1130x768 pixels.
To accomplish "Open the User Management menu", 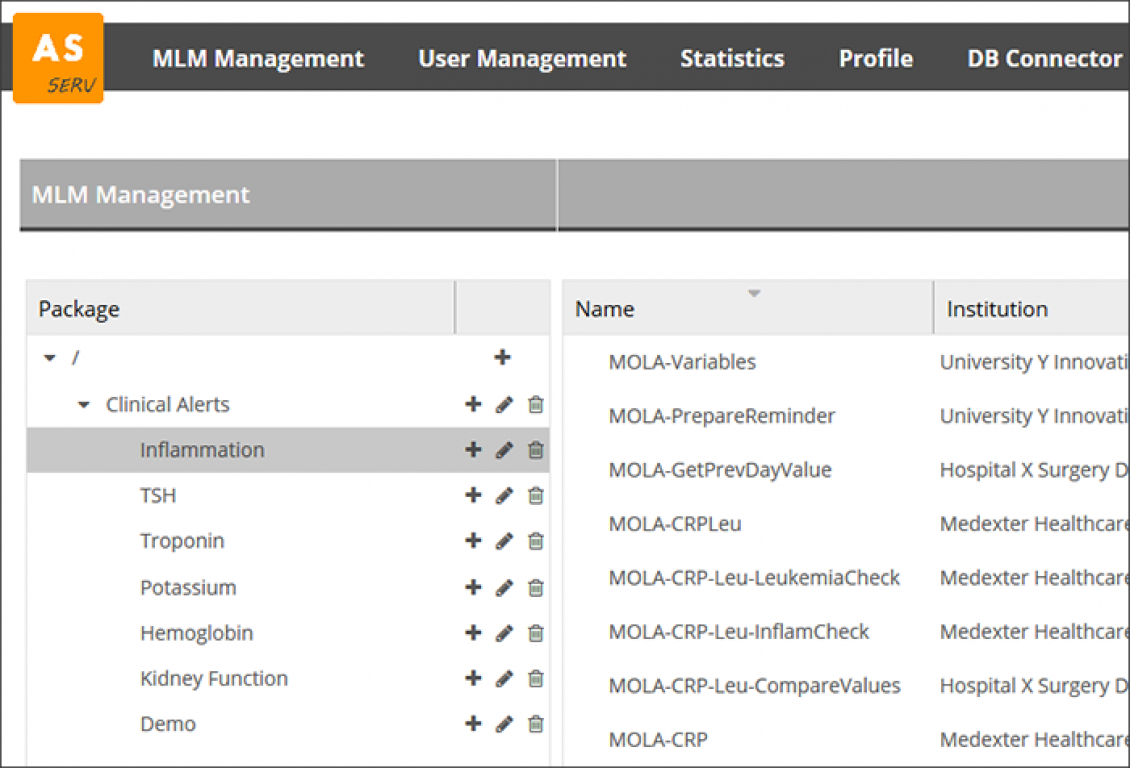I will pos(522,59).
